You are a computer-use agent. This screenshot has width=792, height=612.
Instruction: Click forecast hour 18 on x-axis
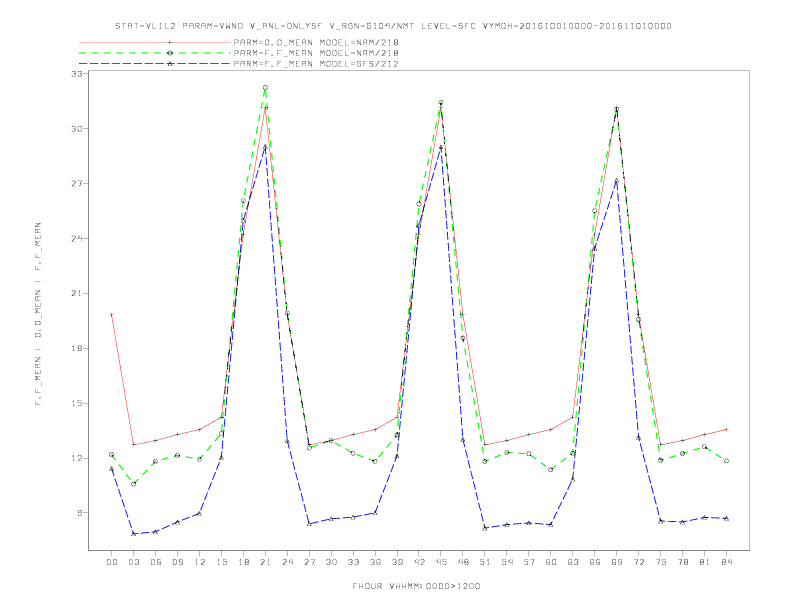[x=243, y=562]
